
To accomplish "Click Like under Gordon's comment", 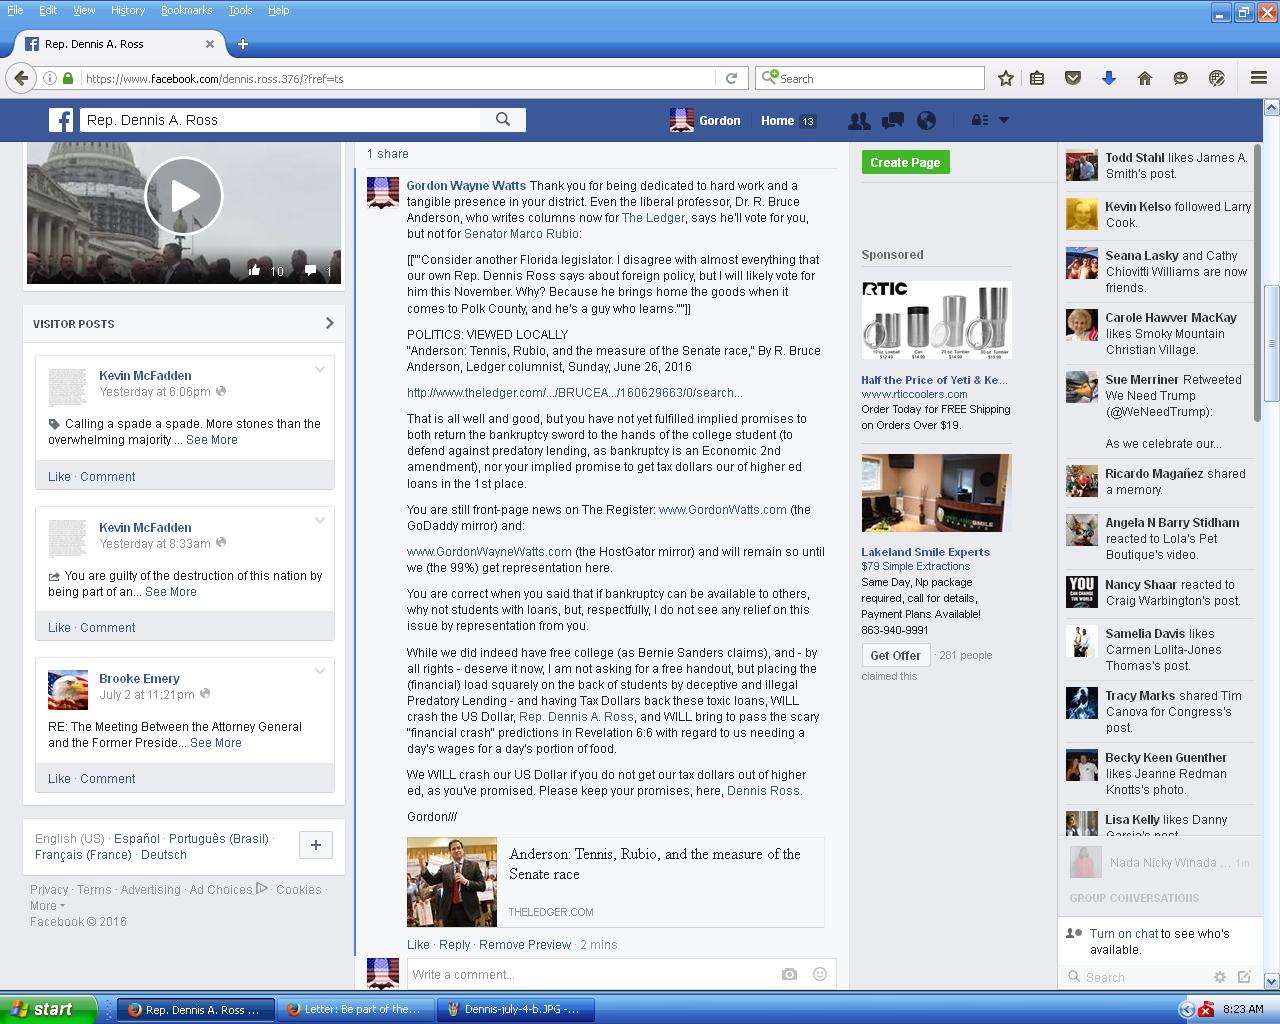I will click(x=418, y=945).
